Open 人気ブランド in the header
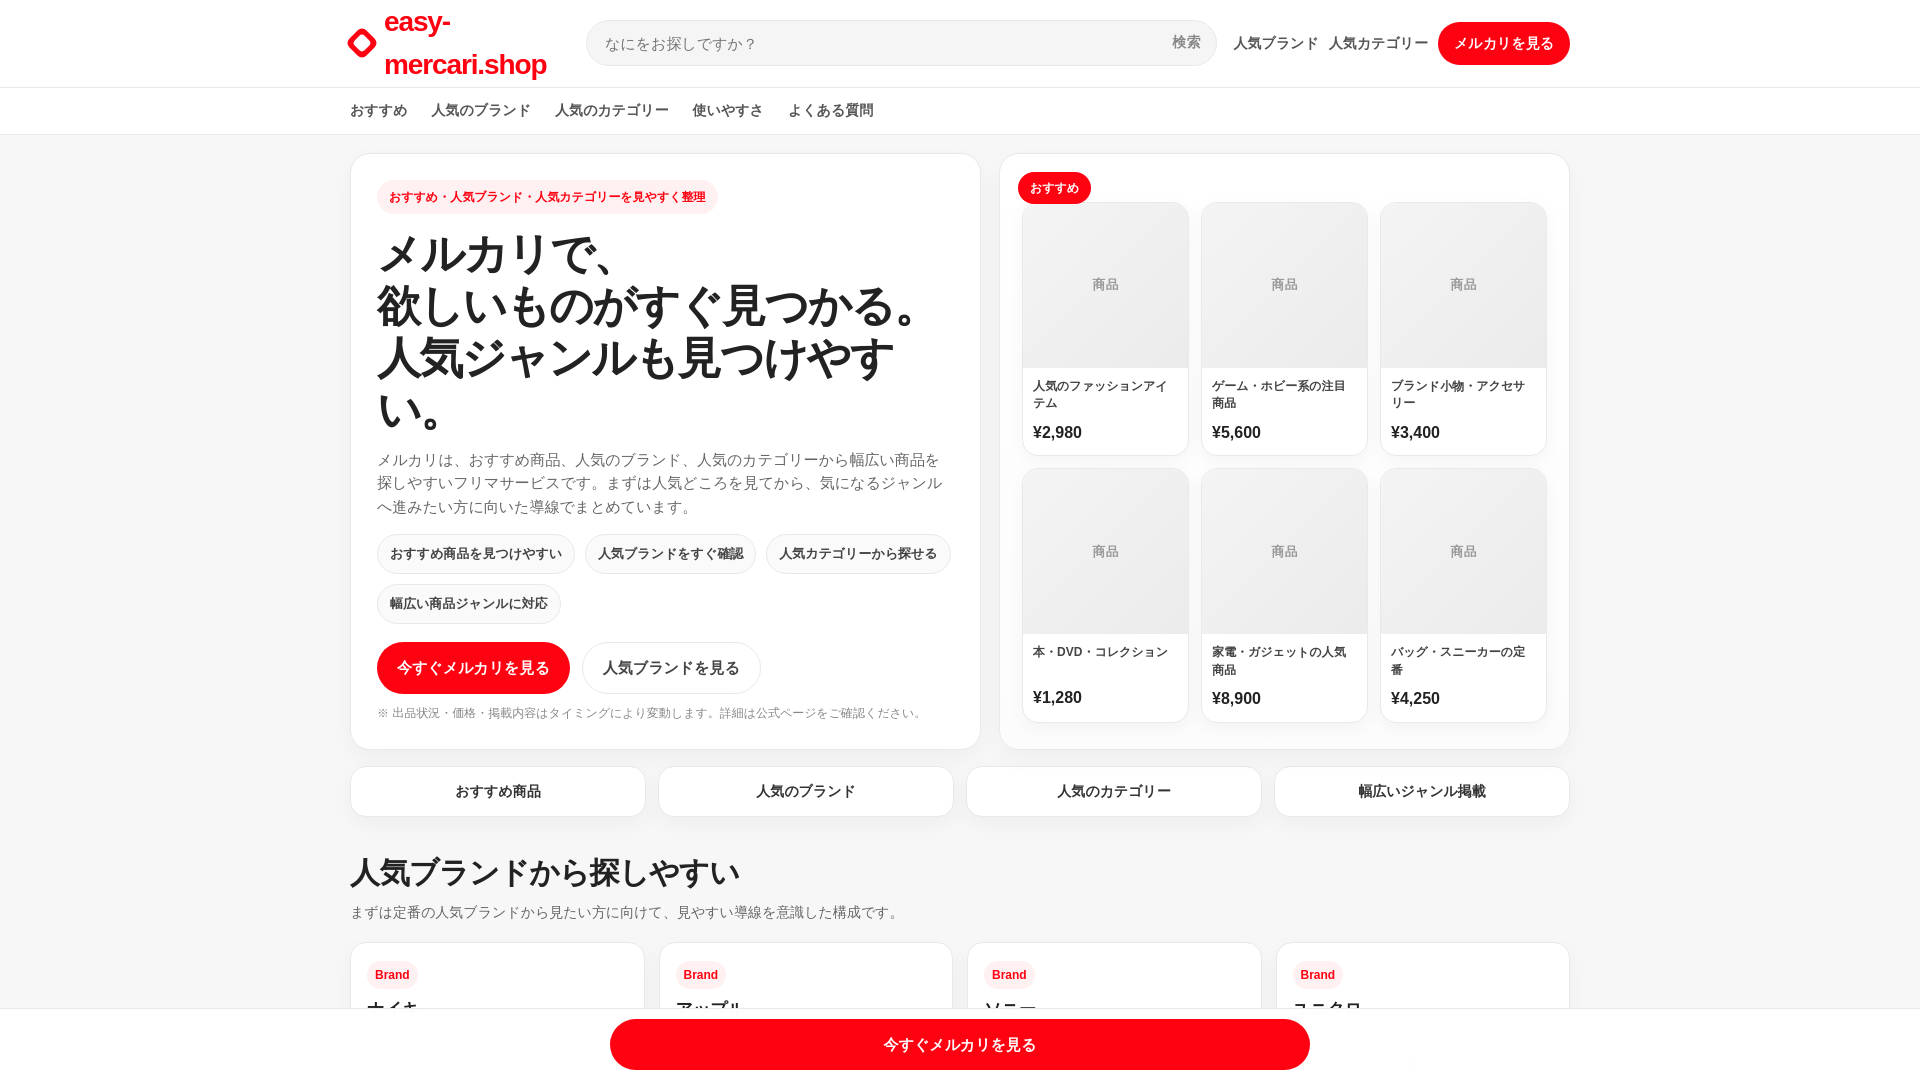The width and height of the screenshot is (1920, 1080). [x=1275, y=43]
